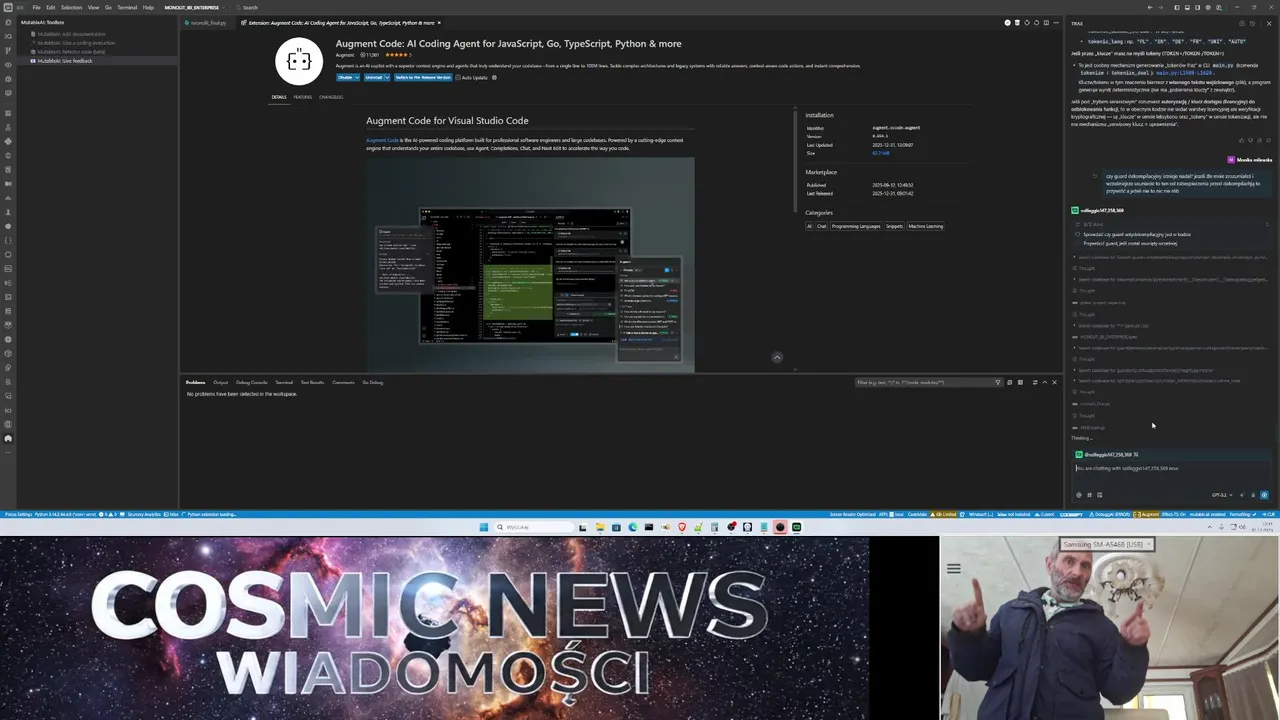This screenshot has height=720, width=1280.
Task: Select the Machine Learning category tag
Action: click(926, 226)
